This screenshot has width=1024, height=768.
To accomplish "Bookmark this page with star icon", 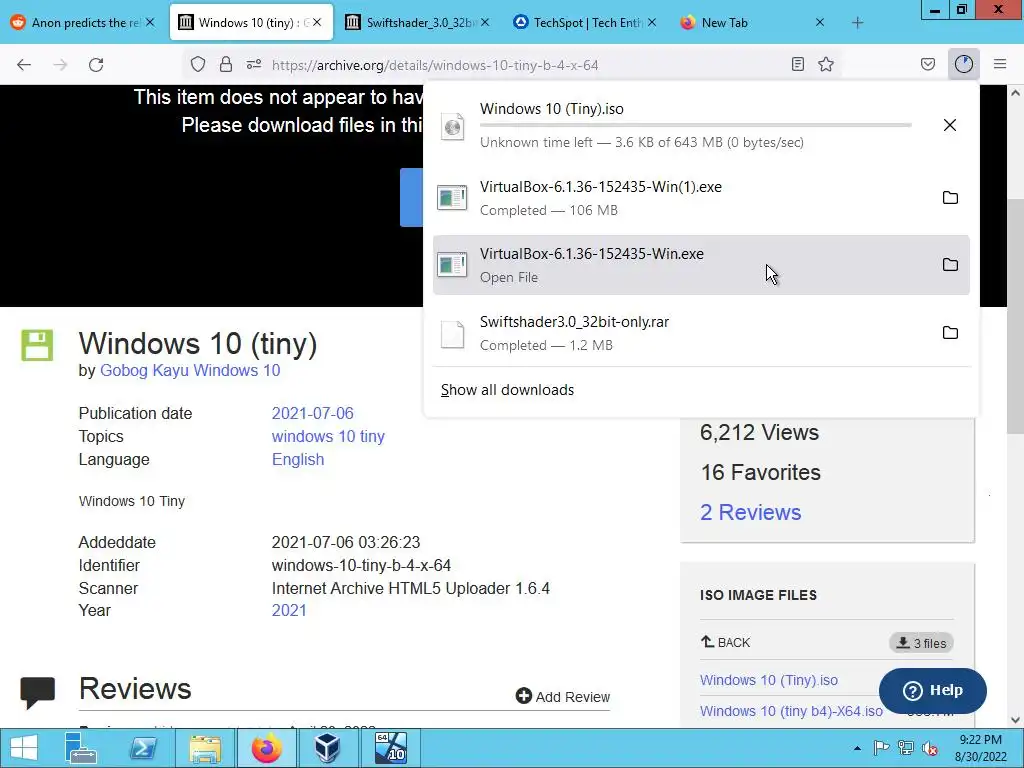I will click(x=826, y=64).
